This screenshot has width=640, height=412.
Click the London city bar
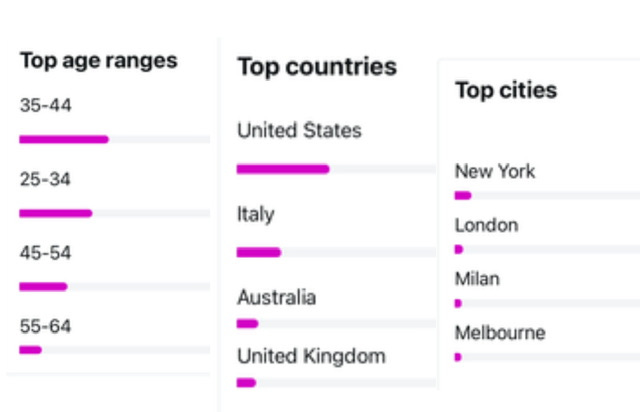point(547,249)
